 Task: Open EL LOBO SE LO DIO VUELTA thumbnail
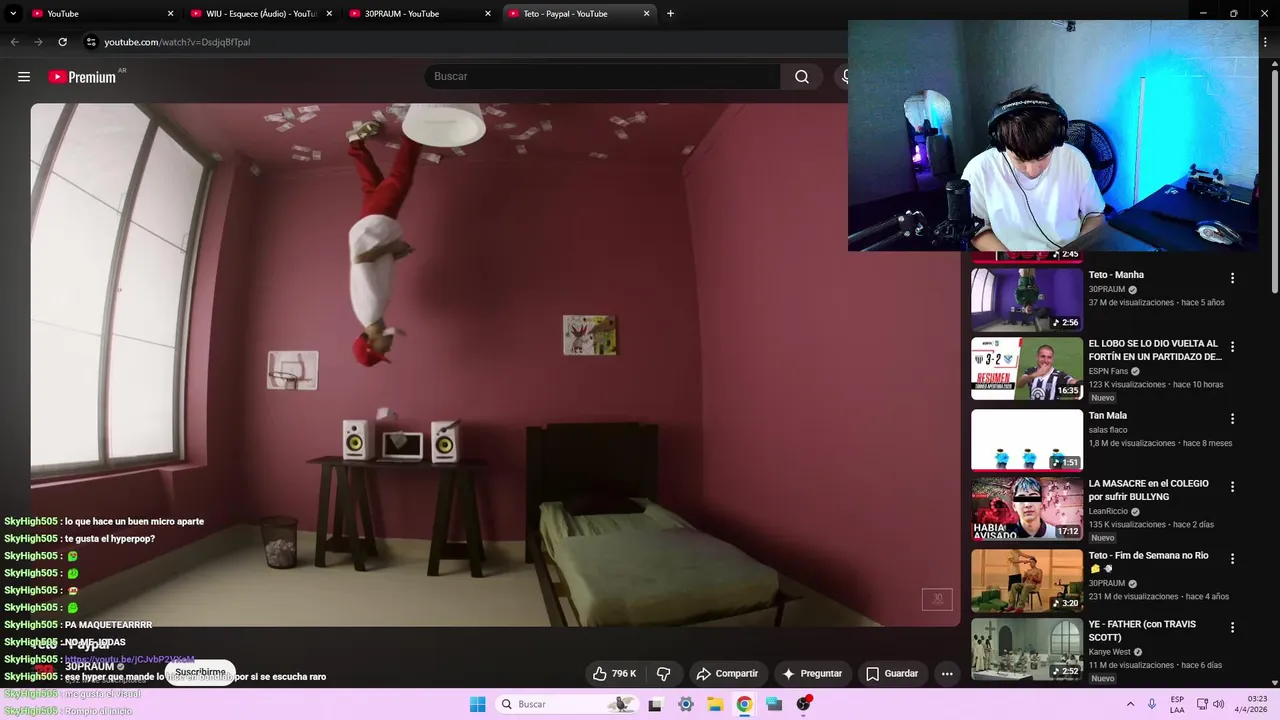pyautogui.click(x=1027, y=368)
